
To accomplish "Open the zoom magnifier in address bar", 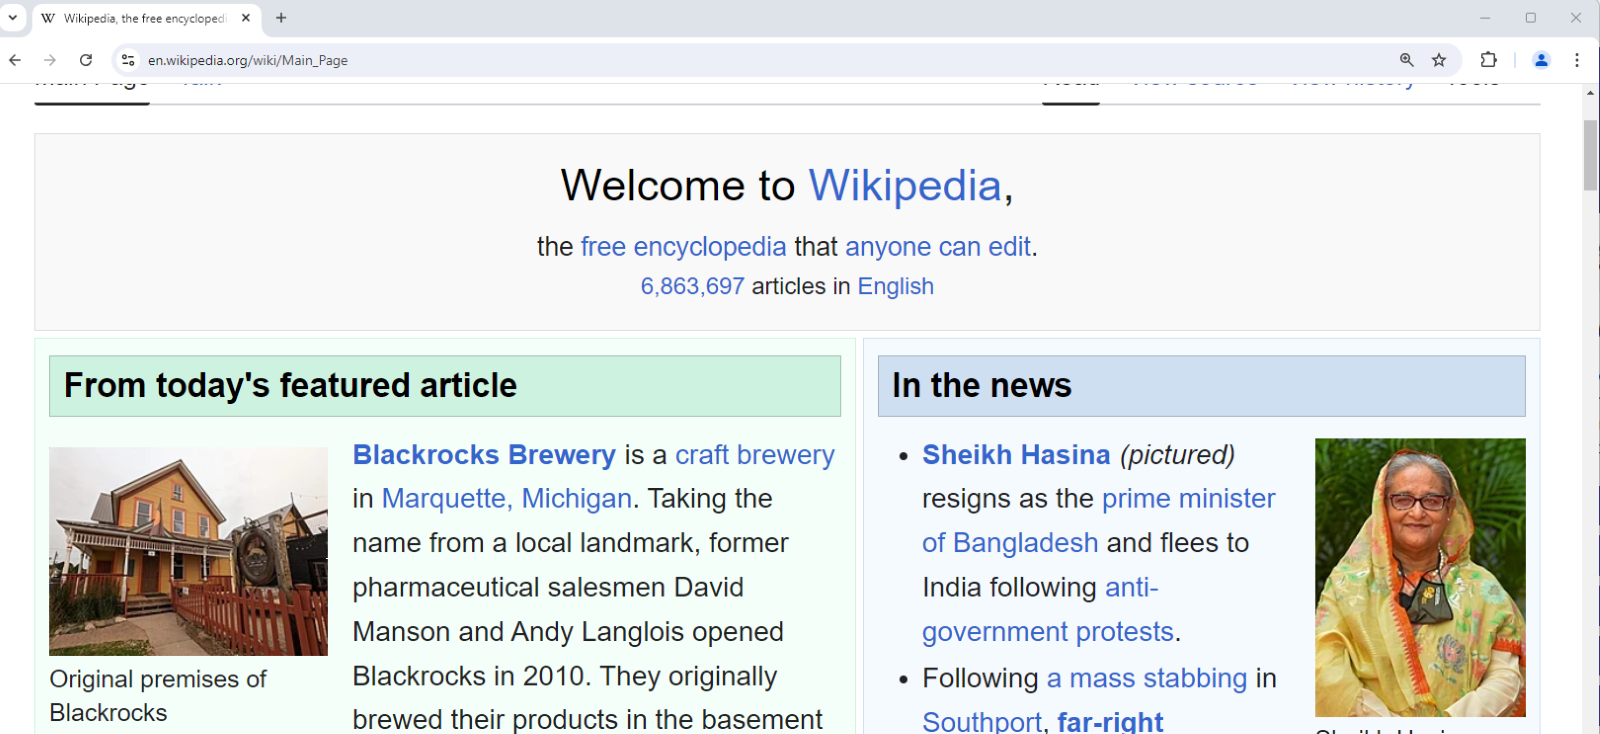I will 1407,60.
